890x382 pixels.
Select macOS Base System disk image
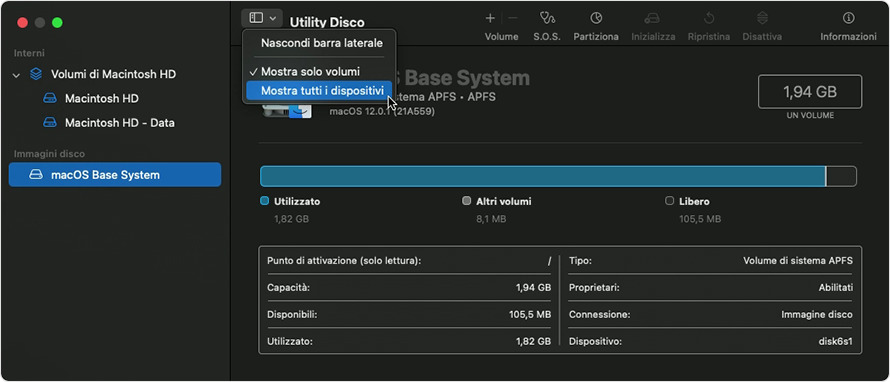(x=115, y=175)
